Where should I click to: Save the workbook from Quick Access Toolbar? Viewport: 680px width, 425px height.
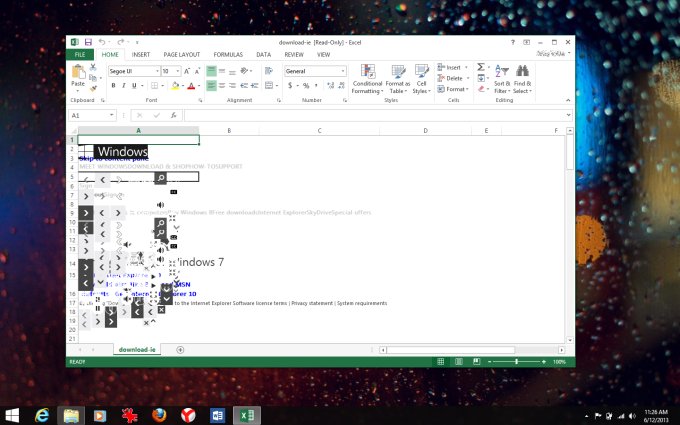click(x=88, y=42)
